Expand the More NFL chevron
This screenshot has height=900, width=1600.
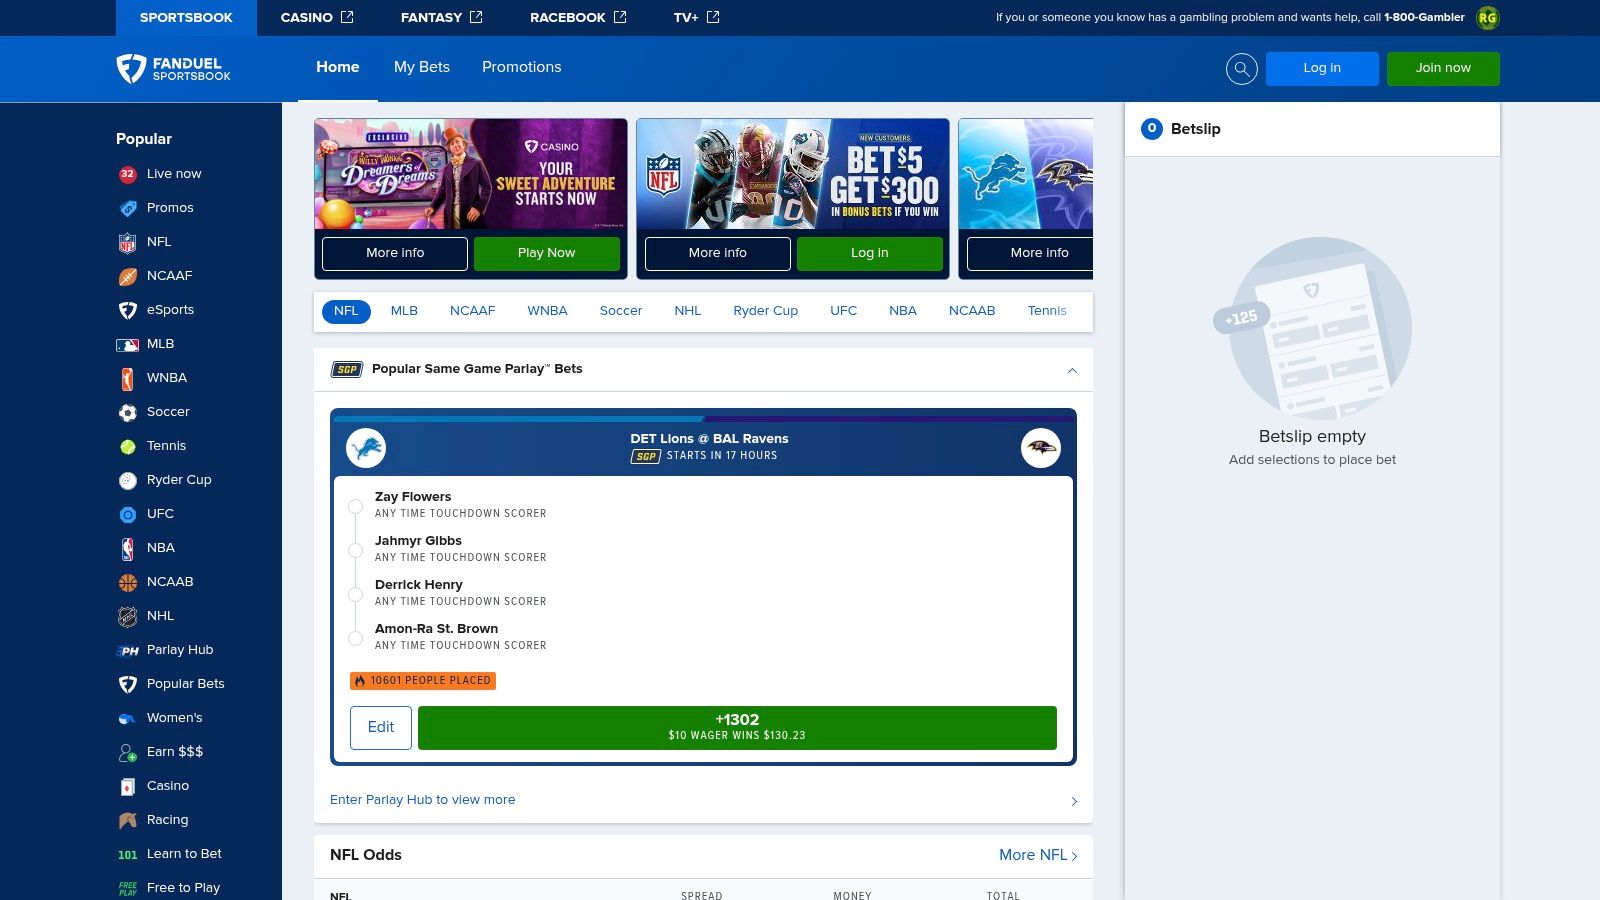(1074, 856)
